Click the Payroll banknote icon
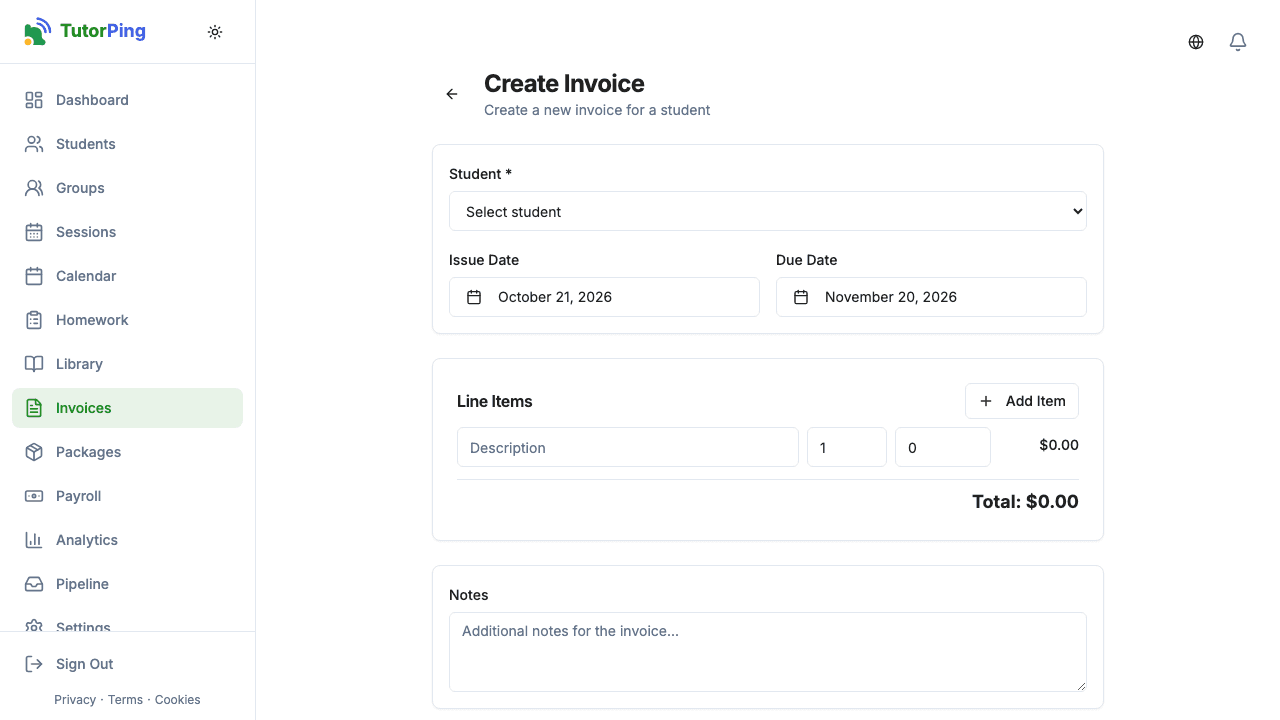 [x=34, y=496]
